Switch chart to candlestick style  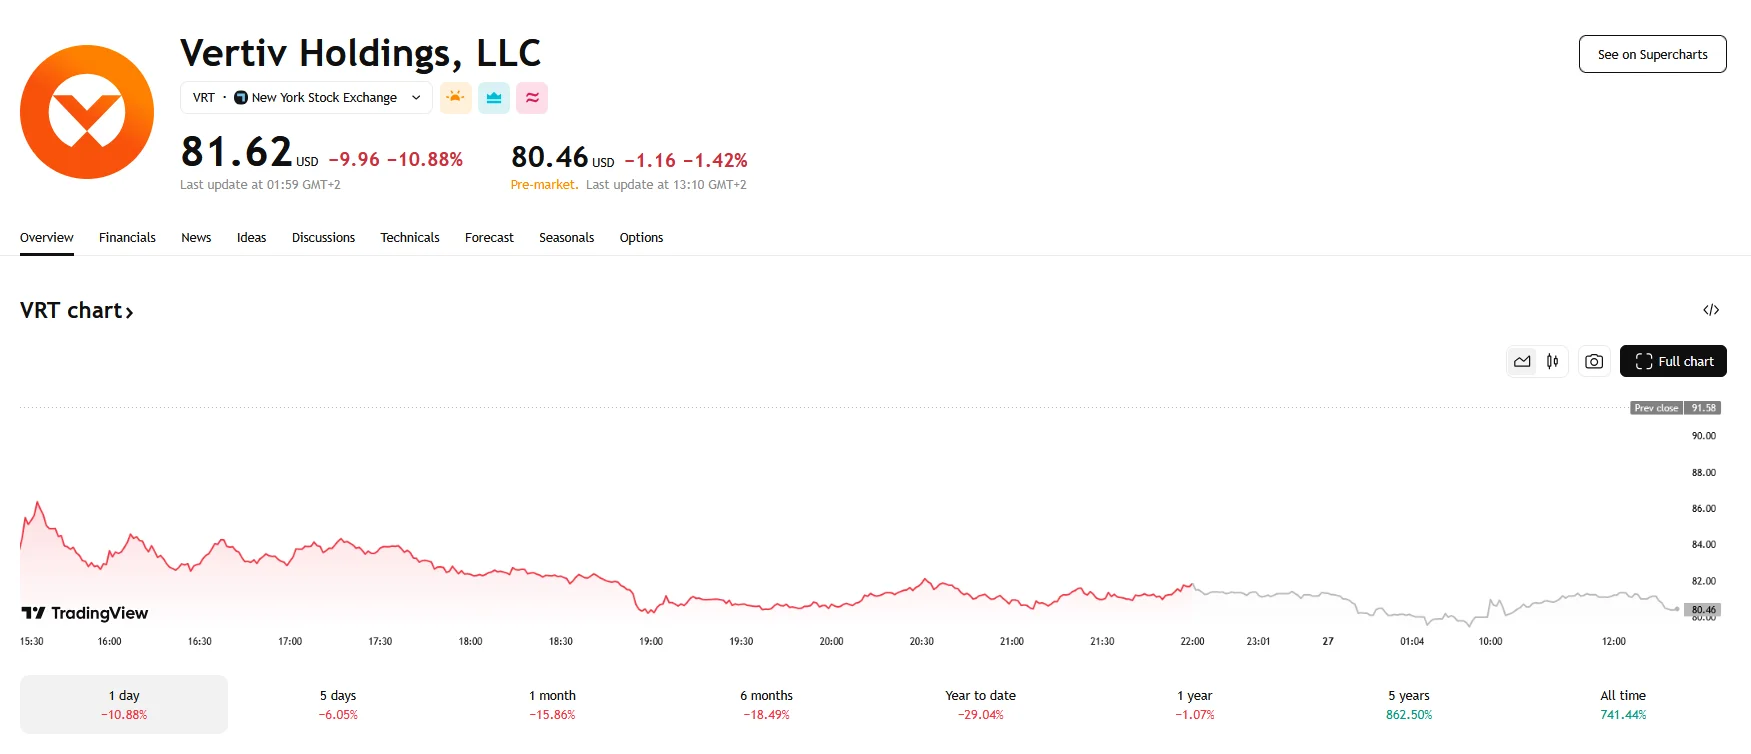(1552, 361)
